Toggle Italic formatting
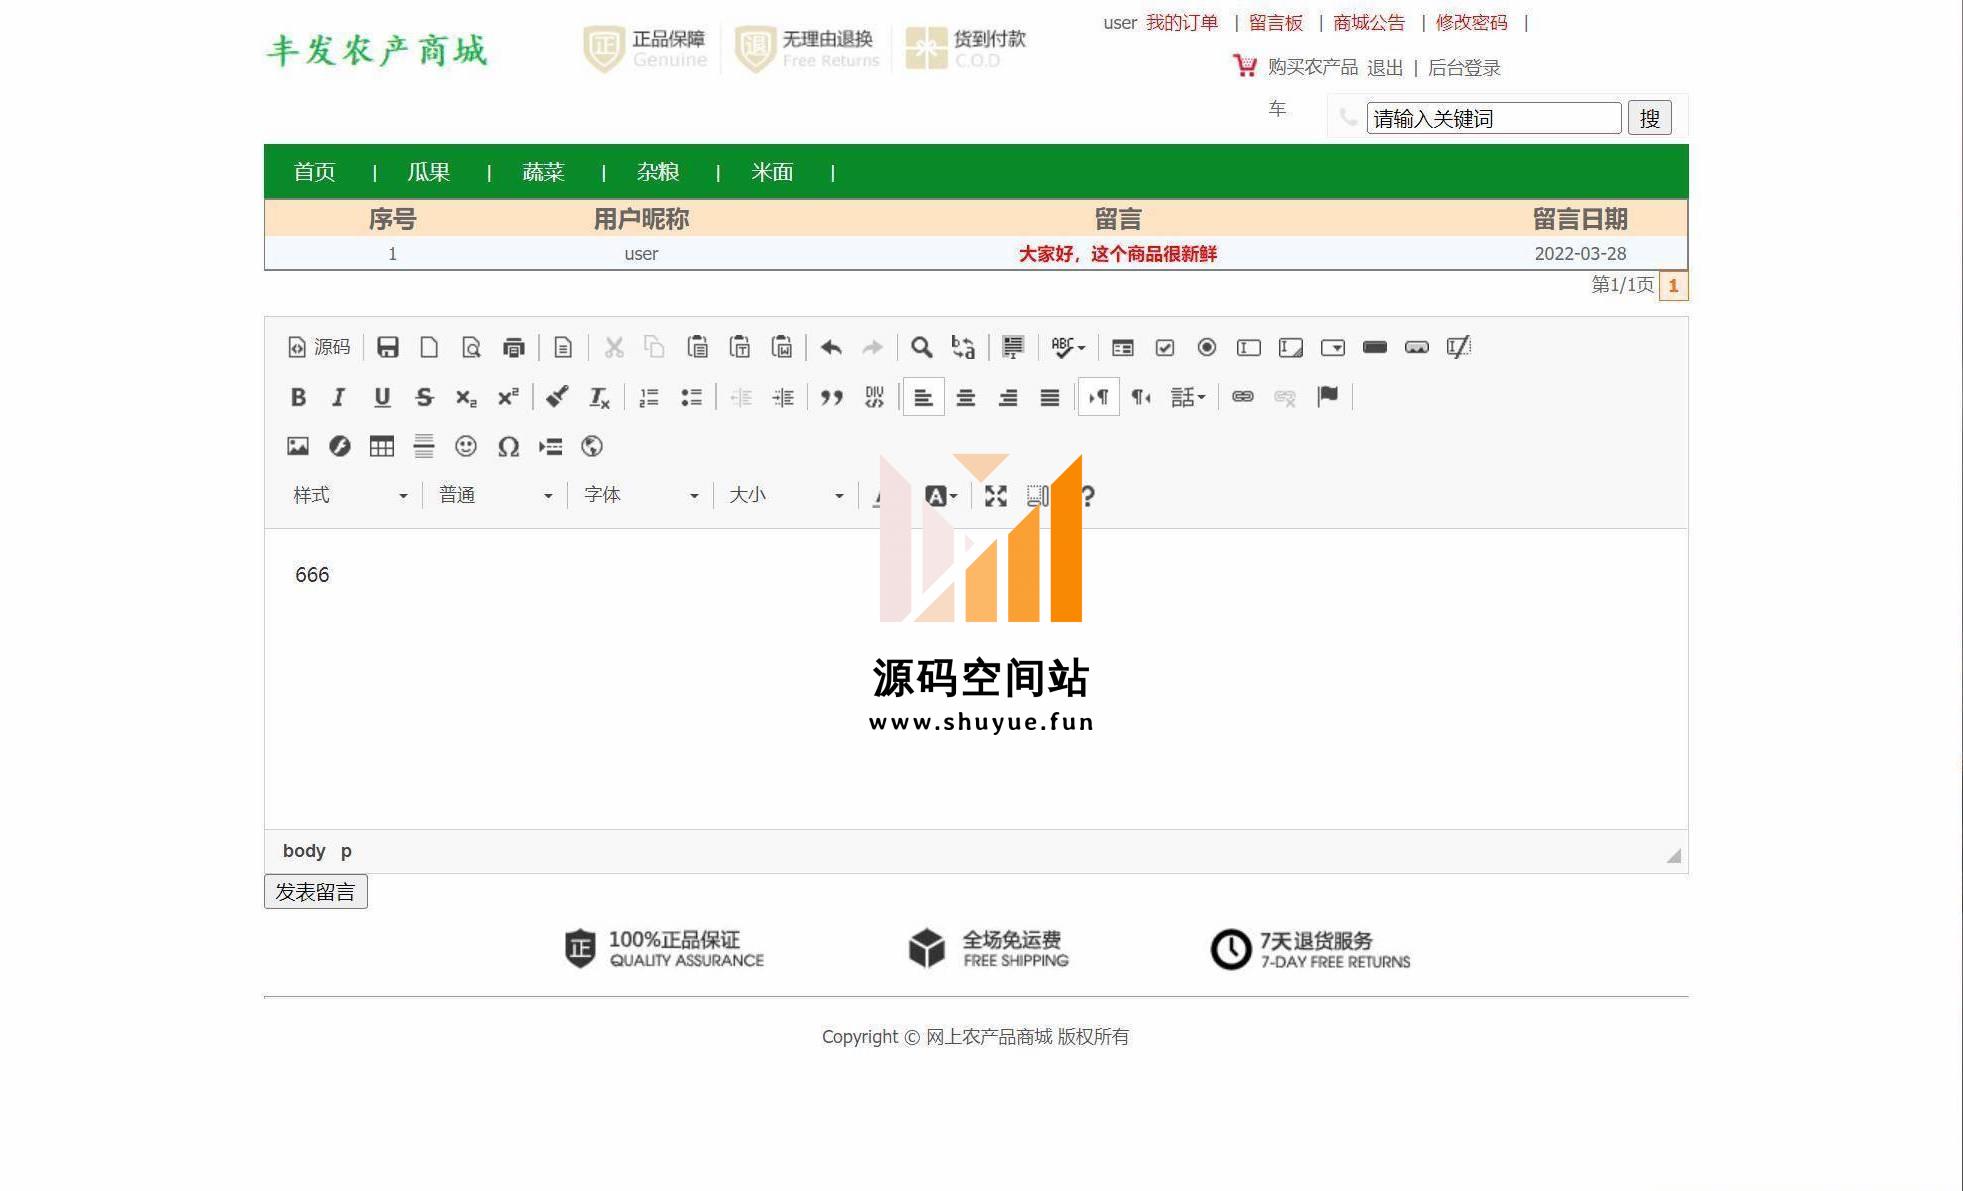 point(339,397)
